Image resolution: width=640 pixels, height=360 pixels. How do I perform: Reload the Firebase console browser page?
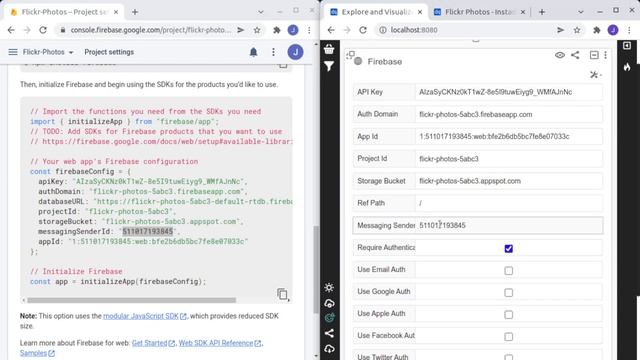43,30
